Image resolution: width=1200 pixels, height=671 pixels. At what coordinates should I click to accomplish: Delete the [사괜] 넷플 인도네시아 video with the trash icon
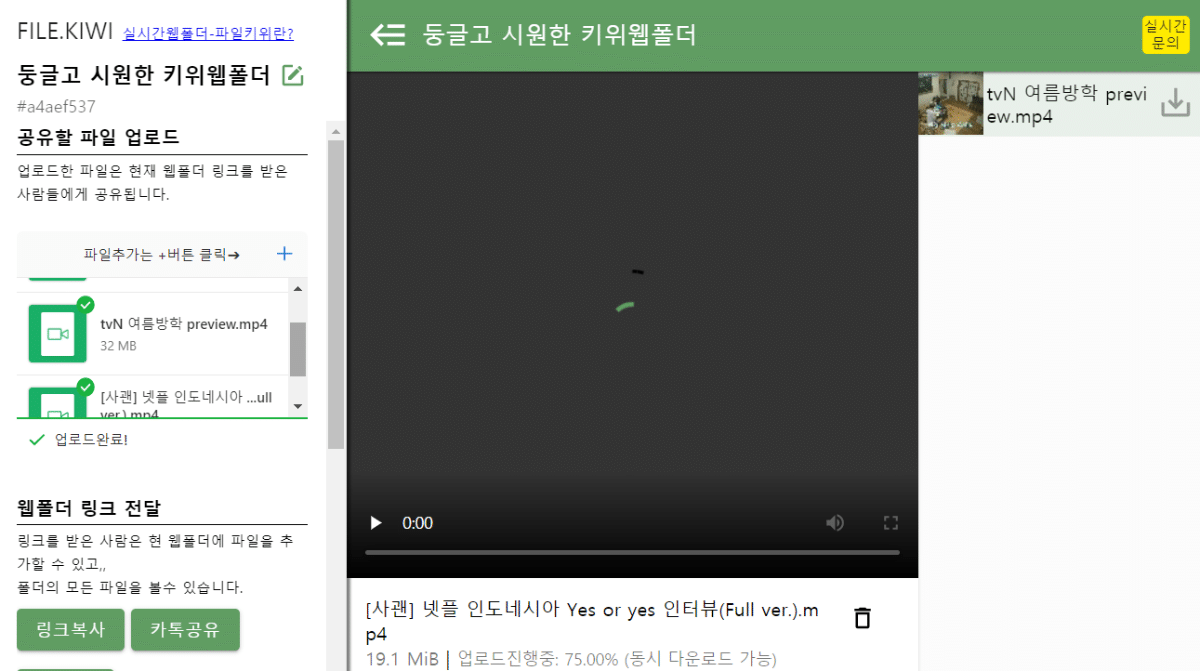pyautogui.click(x=862, y=618)
